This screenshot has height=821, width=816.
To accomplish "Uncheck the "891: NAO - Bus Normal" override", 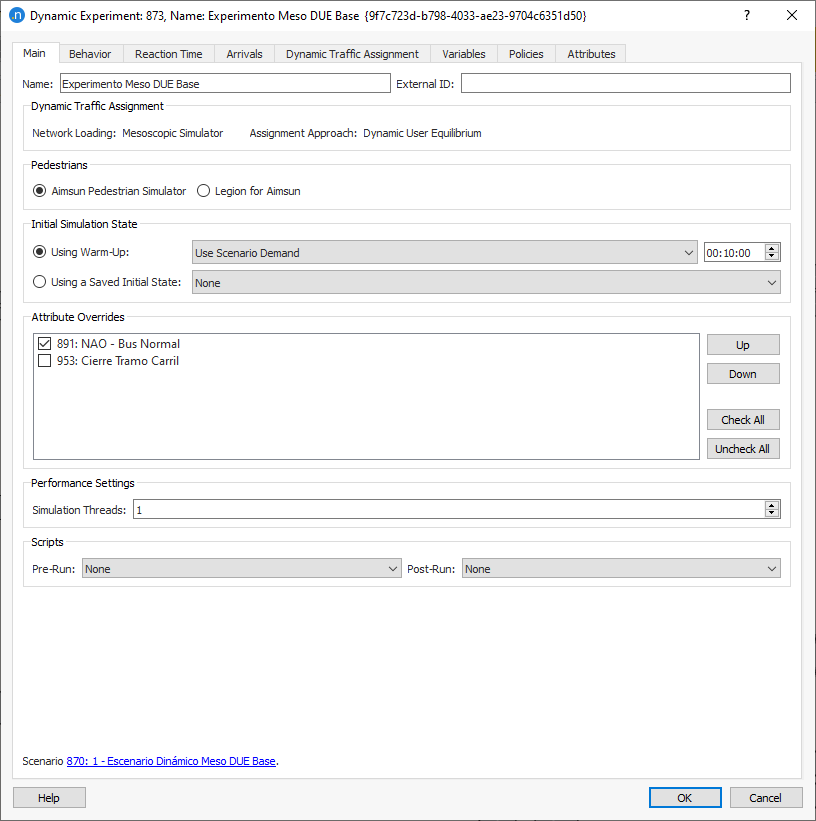I will [44, 343].
